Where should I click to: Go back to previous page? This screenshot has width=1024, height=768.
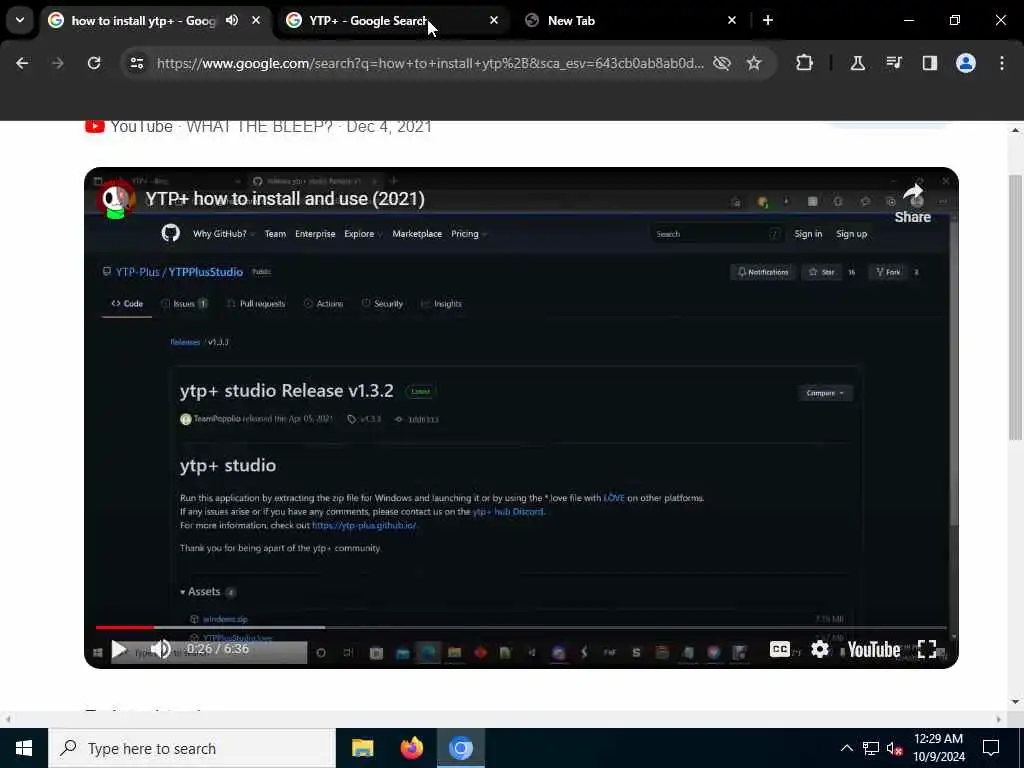22,63
